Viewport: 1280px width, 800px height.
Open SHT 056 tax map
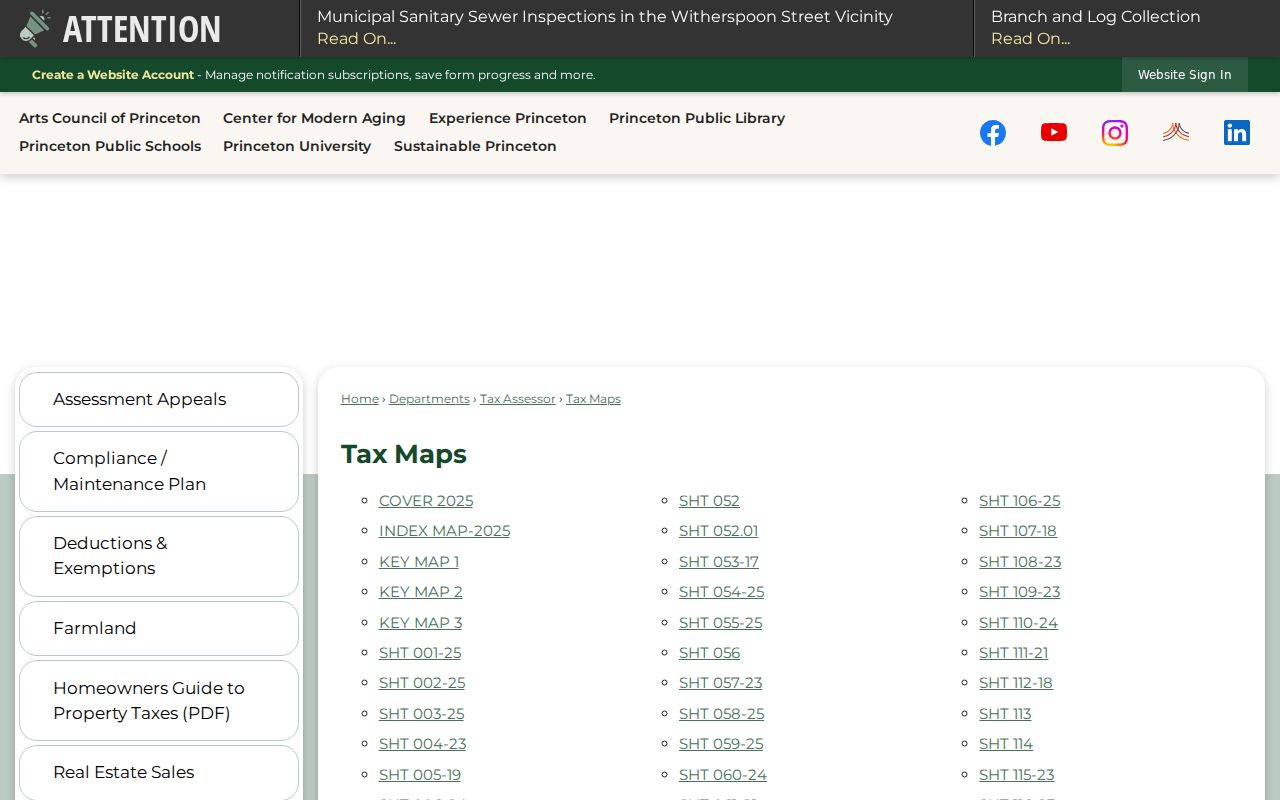click(709, 653)
